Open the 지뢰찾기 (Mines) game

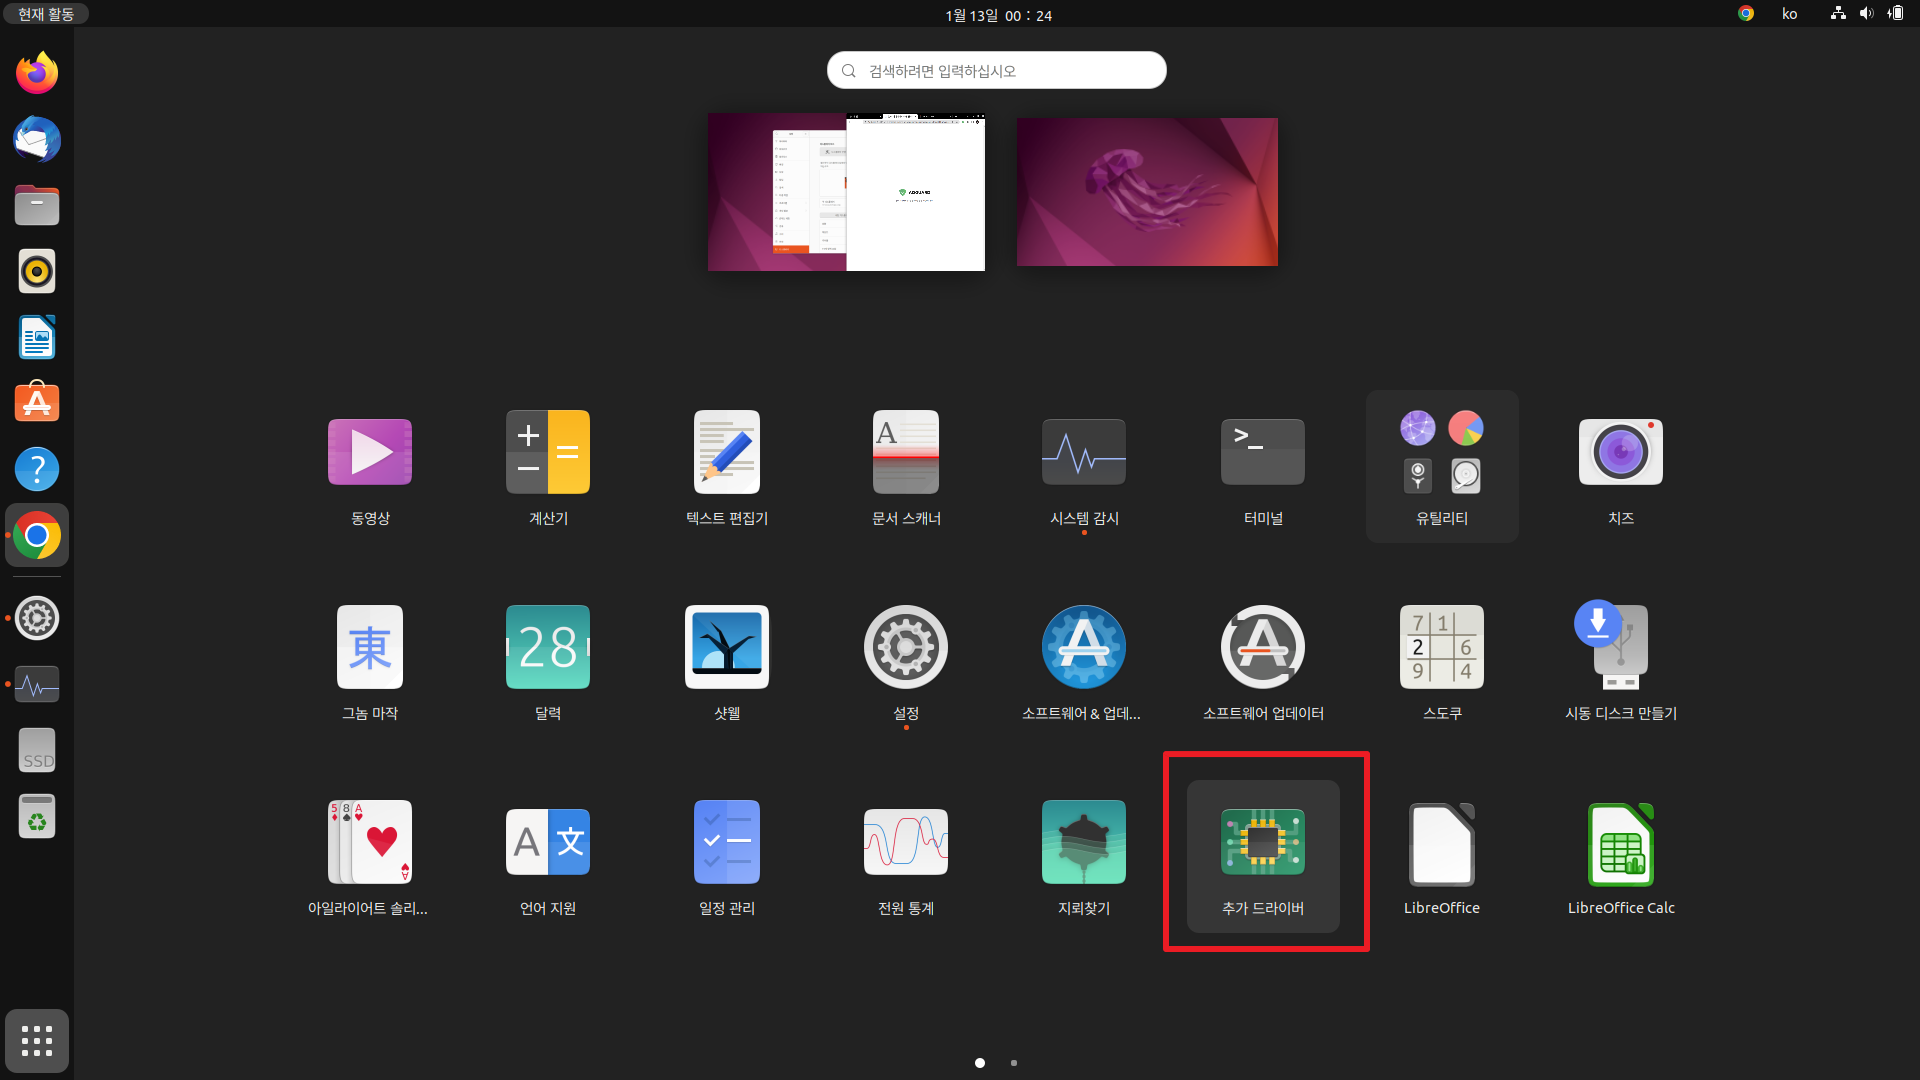coord(1083,843)
